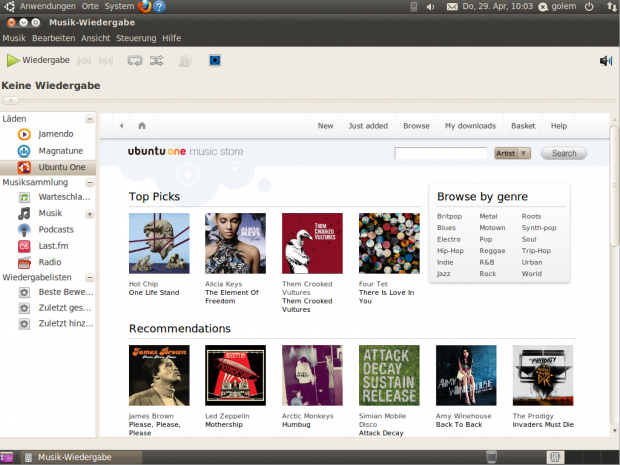Open the New tab in store
Viewport: 620px width, 465px height.
[325, 126]
